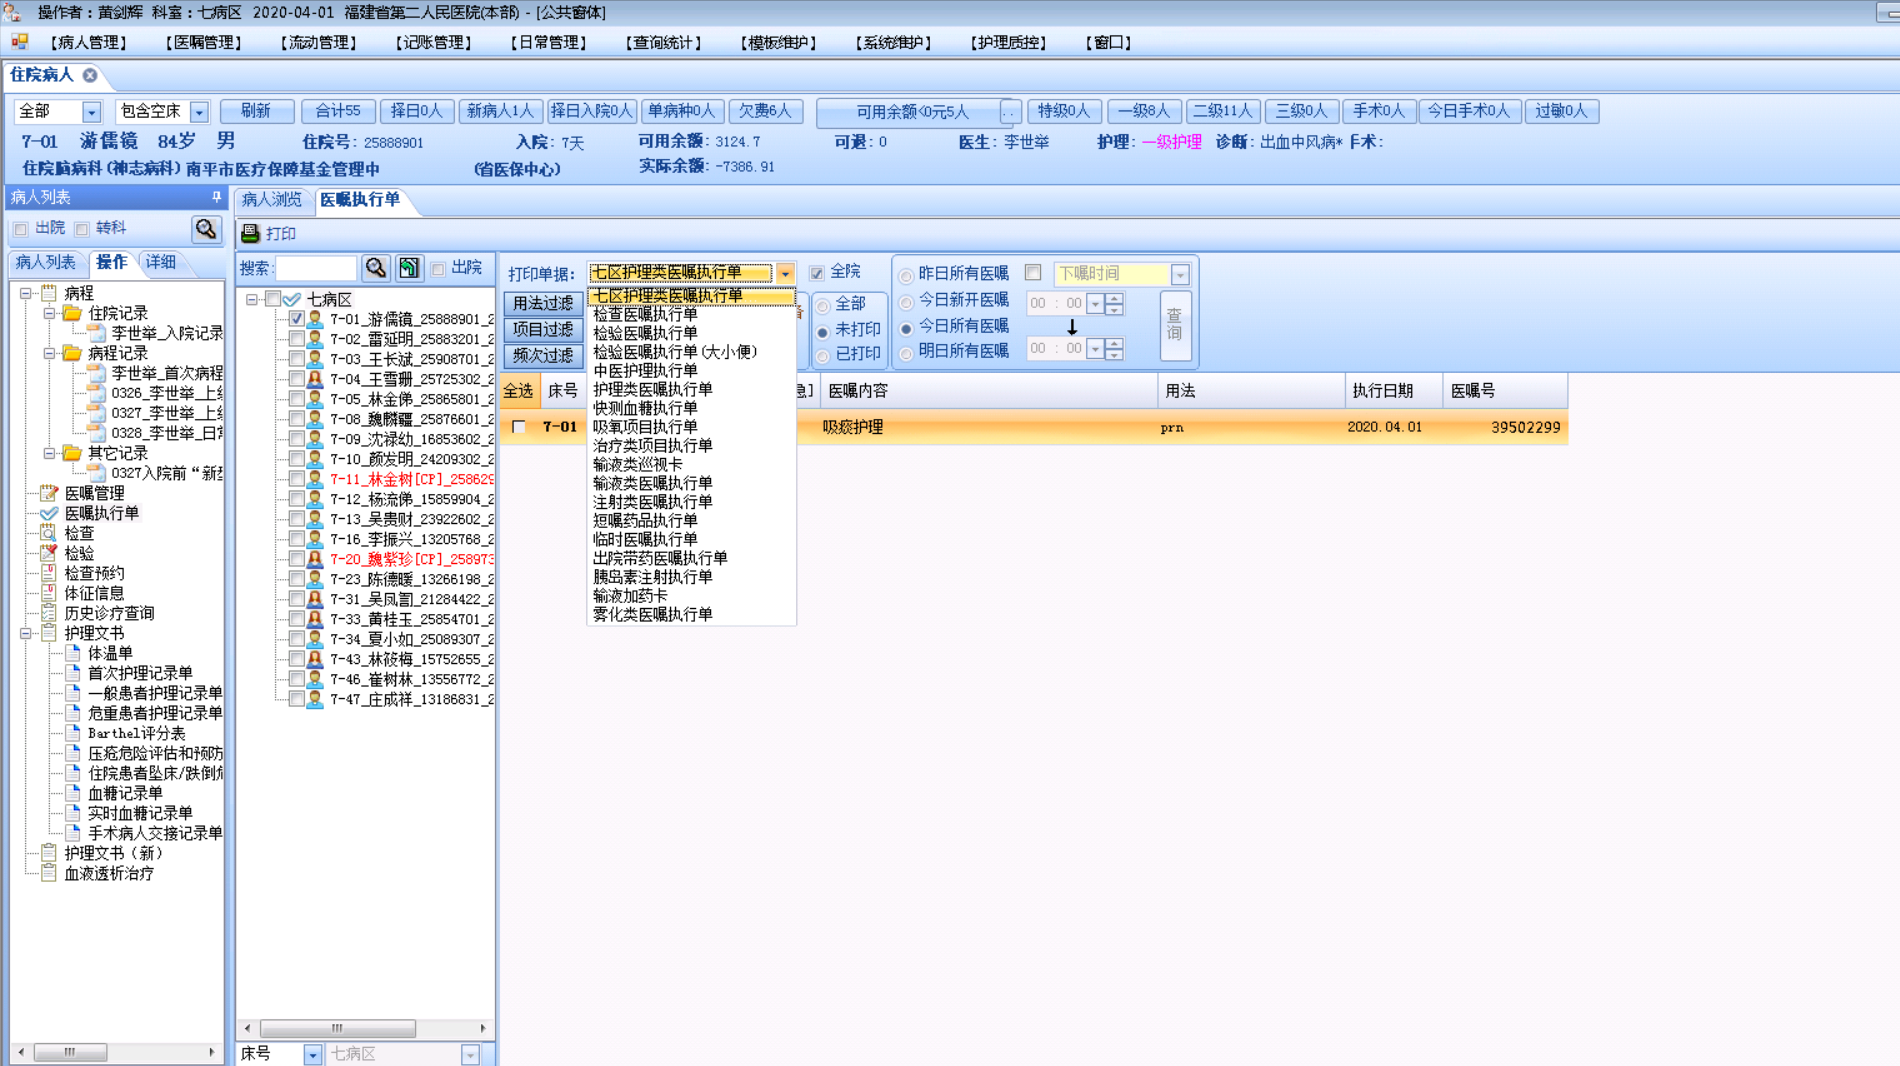Screen dimensions: 1900x1066
Task: Click the search magnifier next to 搜索 box
Action: pos(375,268)
